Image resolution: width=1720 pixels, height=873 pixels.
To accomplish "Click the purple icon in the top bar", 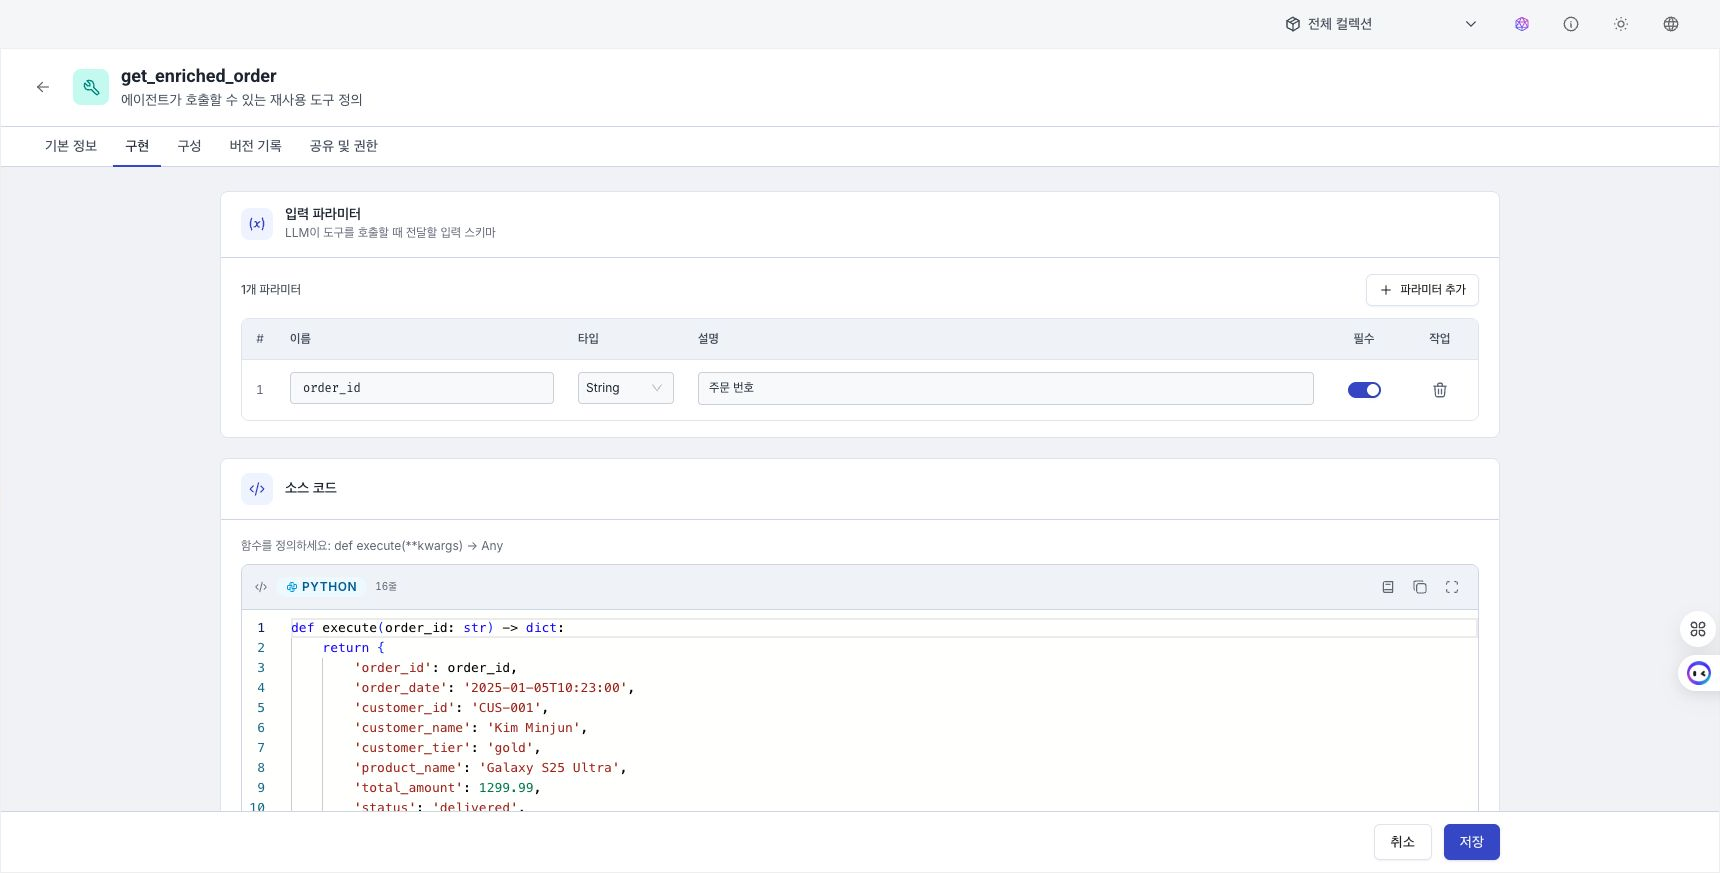I will [x=1522, y=24].
